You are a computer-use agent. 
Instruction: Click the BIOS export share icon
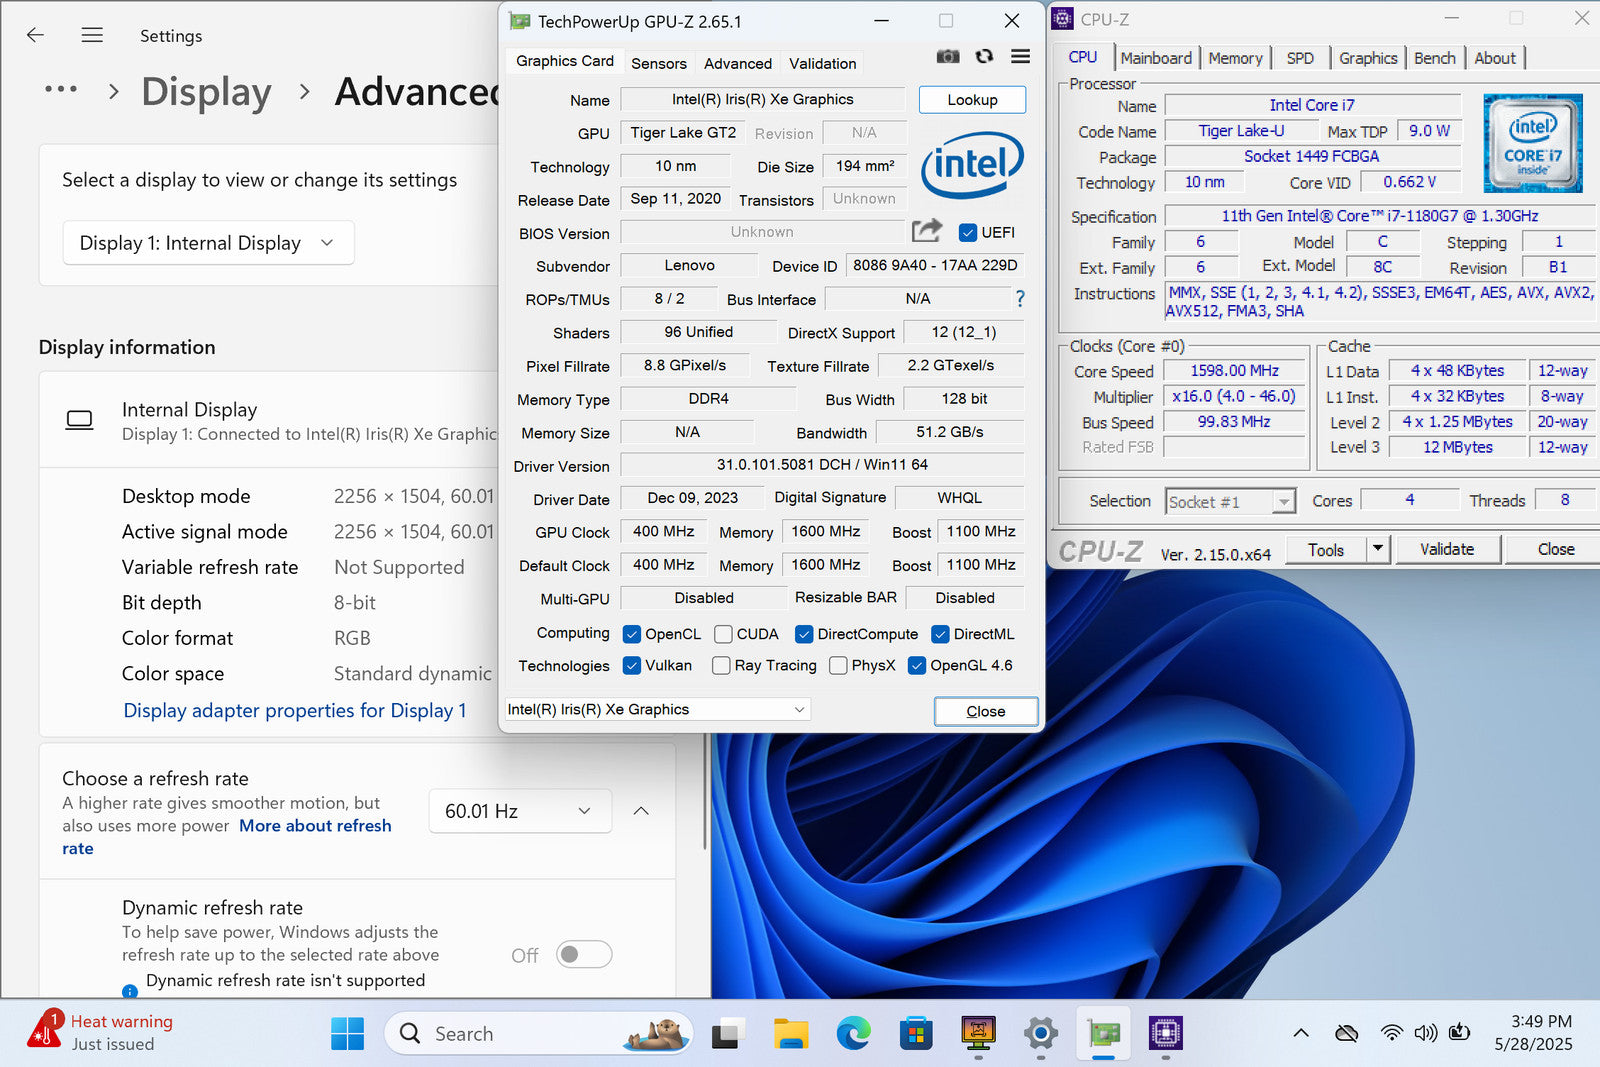tap(926, 231)
